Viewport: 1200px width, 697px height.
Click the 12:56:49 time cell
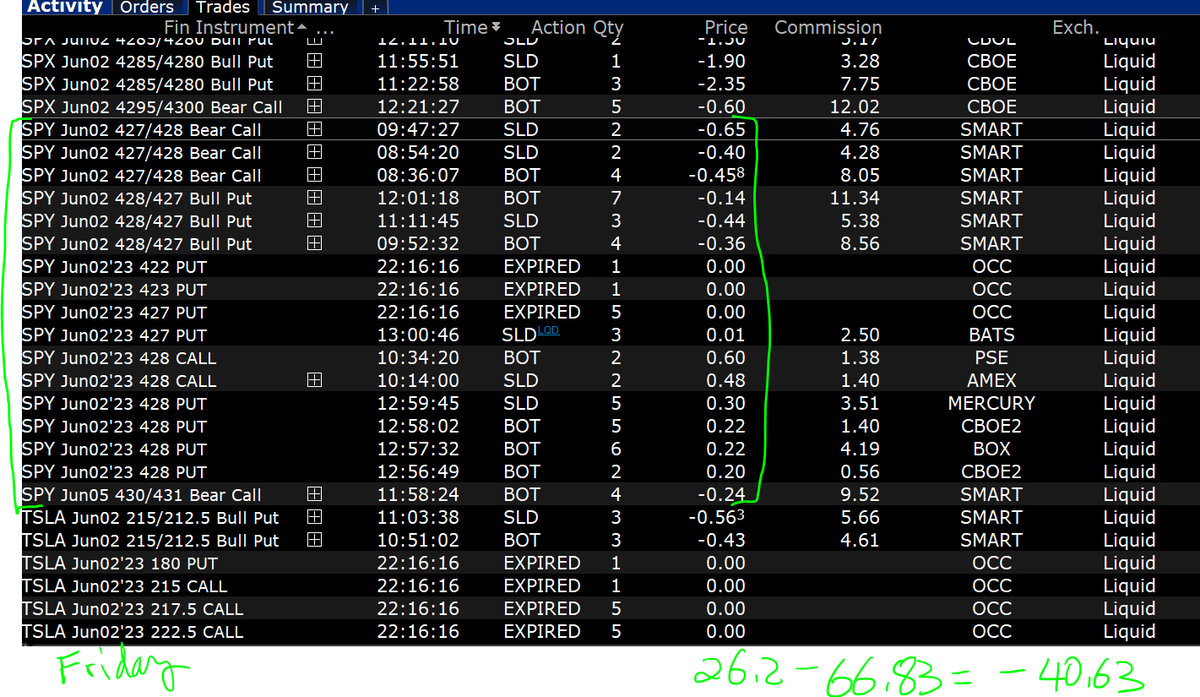coord(418,472)
